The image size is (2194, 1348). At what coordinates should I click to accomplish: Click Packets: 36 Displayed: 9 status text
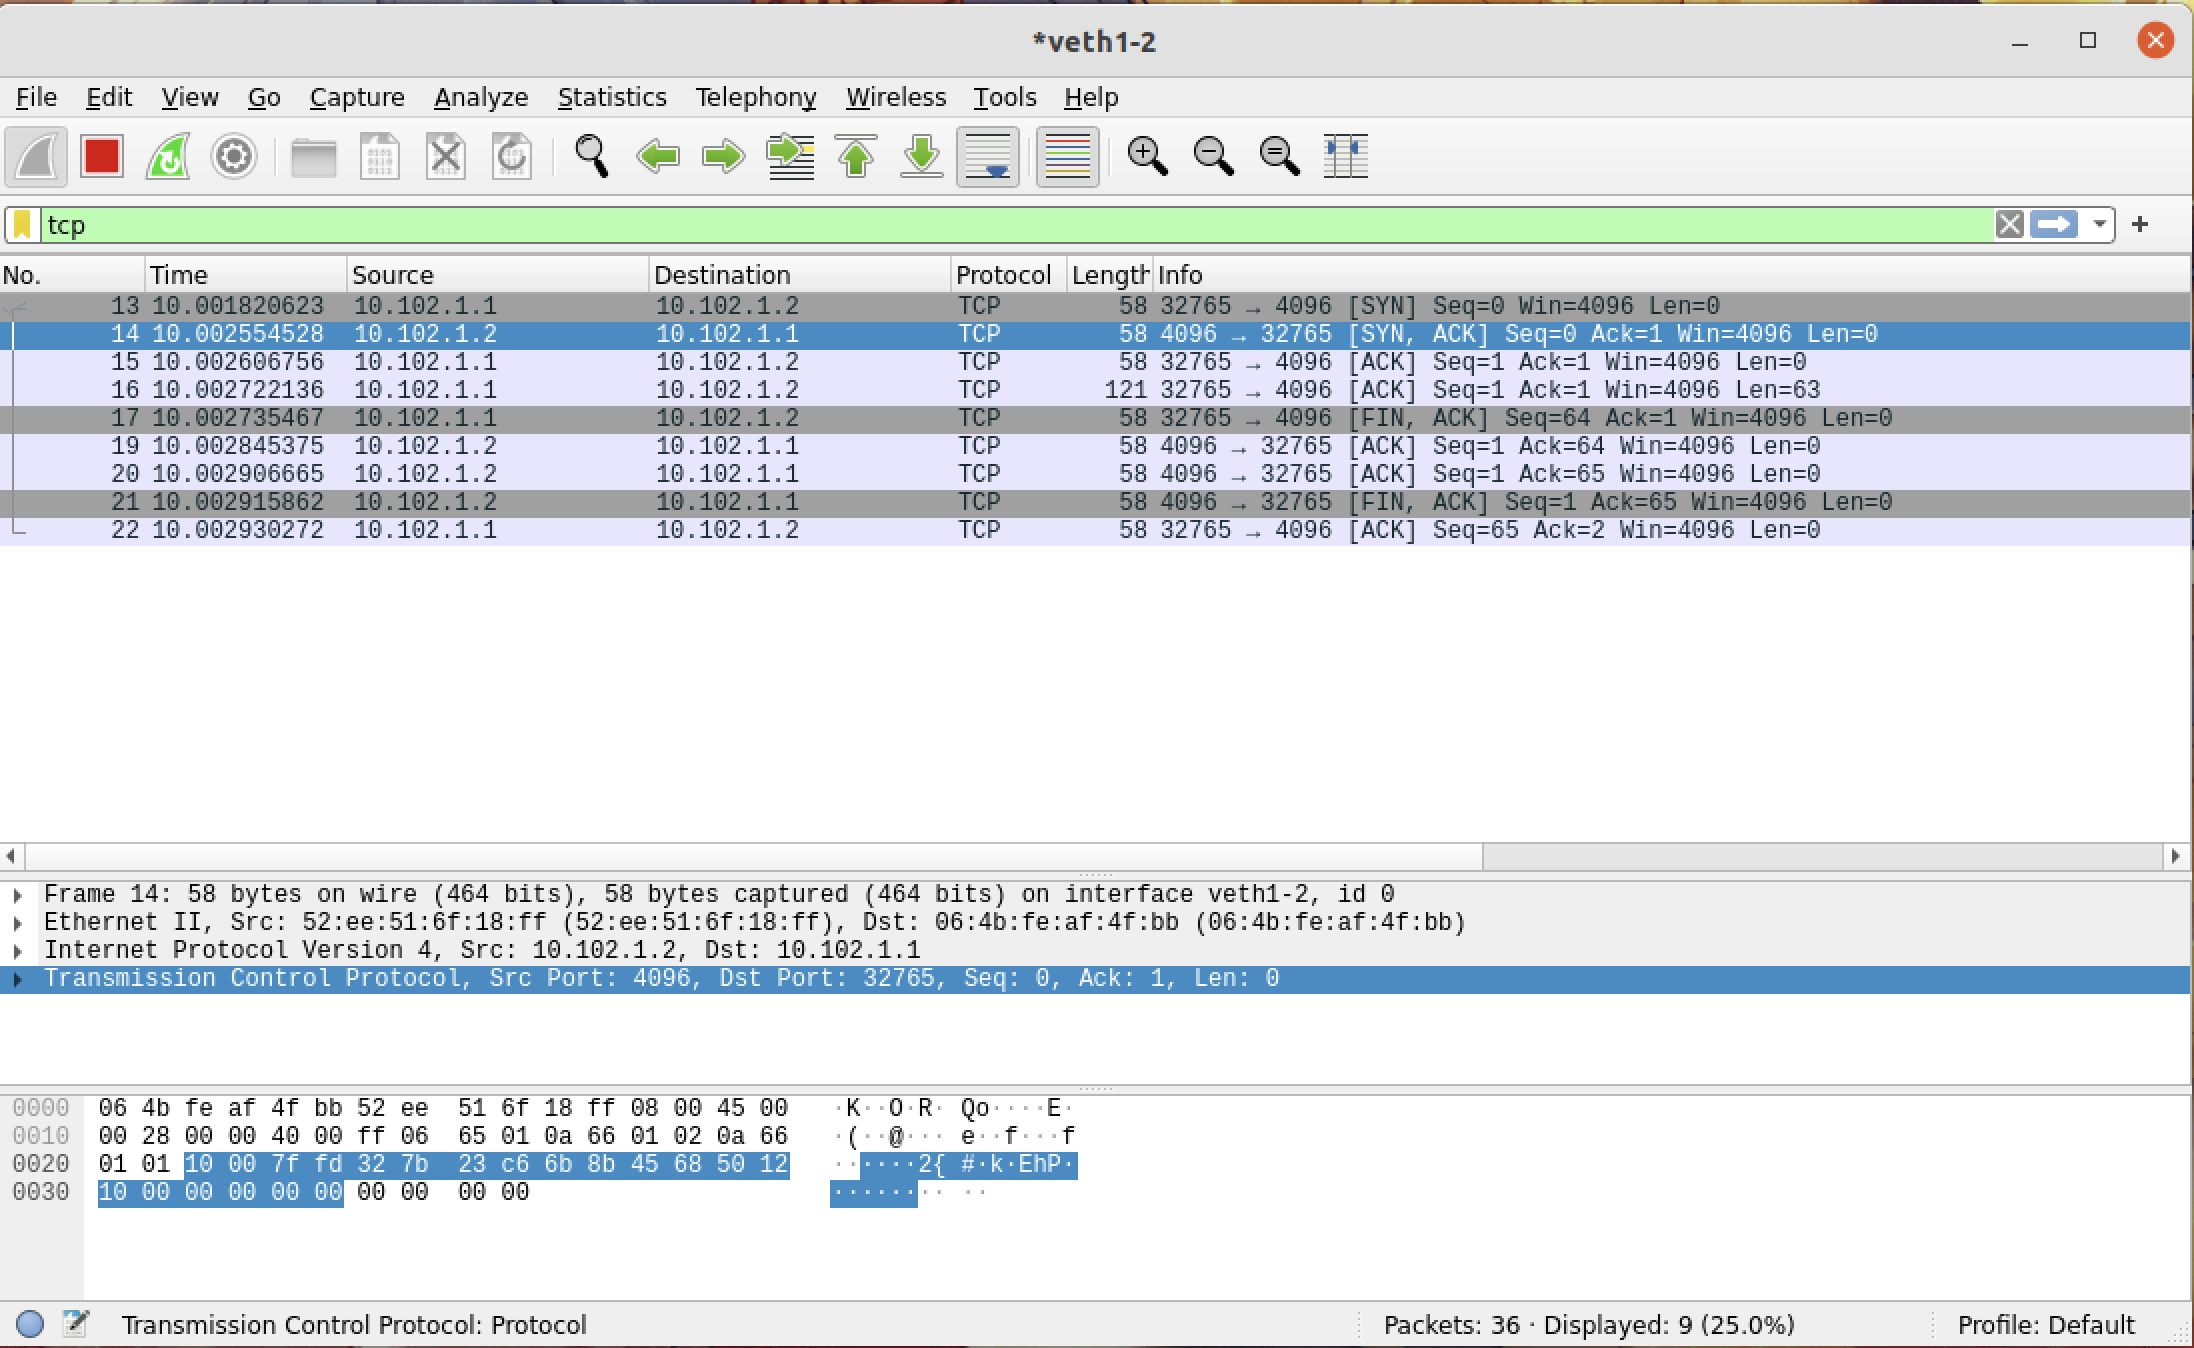tap(1589, 1325)
